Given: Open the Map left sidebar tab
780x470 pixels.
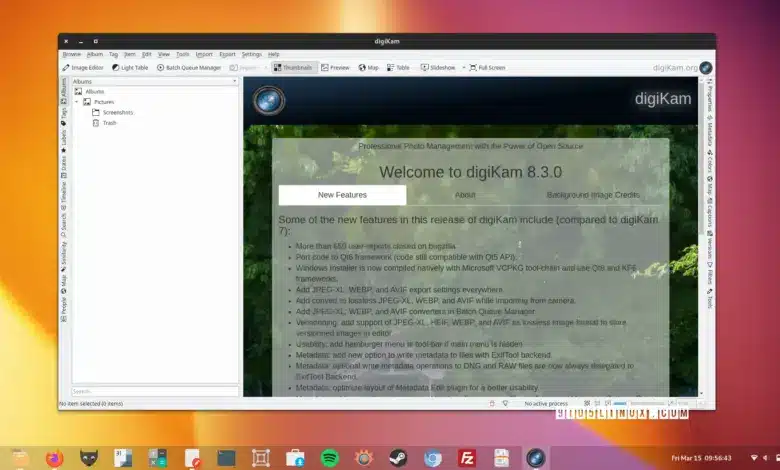Looking at the screenshot, I should coord(64,284).
